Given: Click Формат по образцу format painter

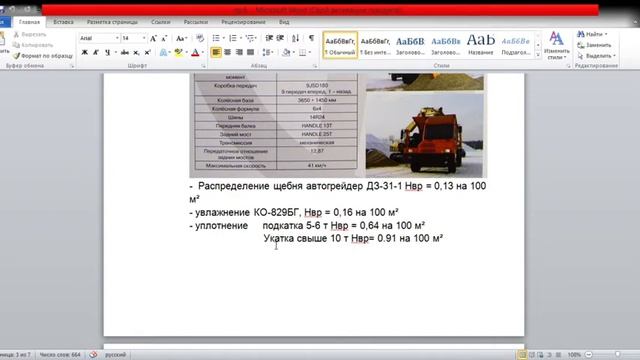Looking at the screenshot, I should tap(43, 56).
